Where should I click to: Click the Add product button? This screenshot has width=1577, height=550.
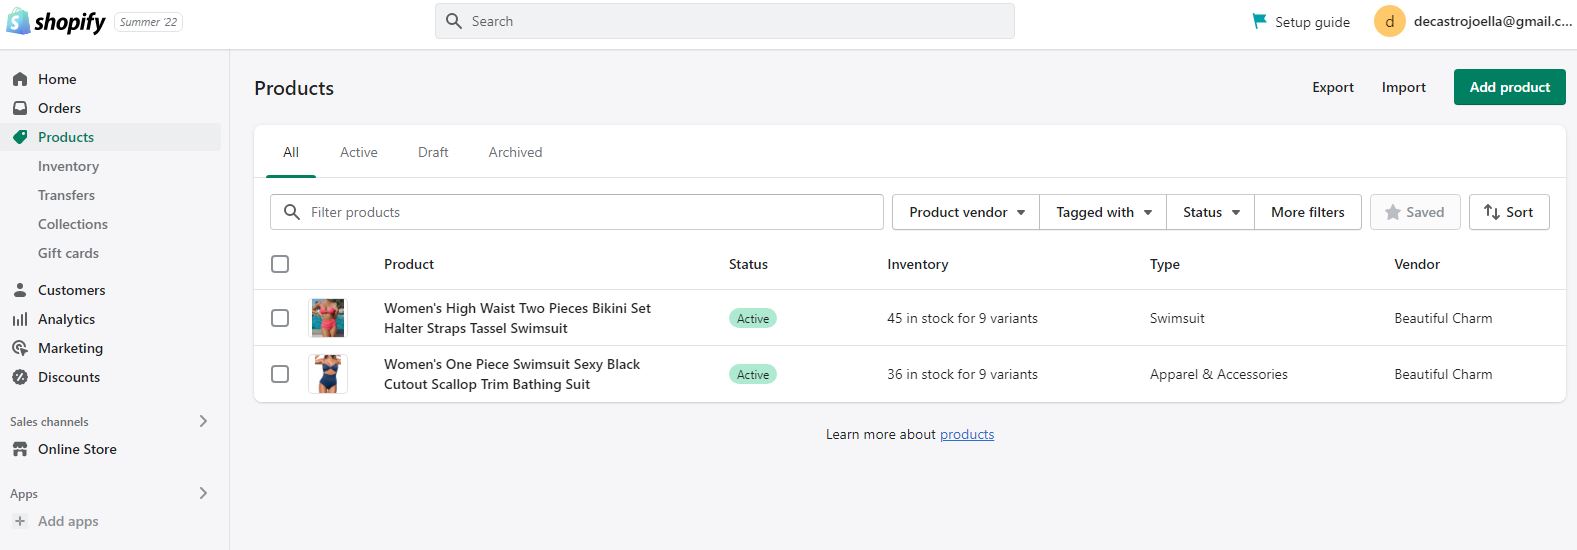pyautogui.click(x=1509, y=87)
